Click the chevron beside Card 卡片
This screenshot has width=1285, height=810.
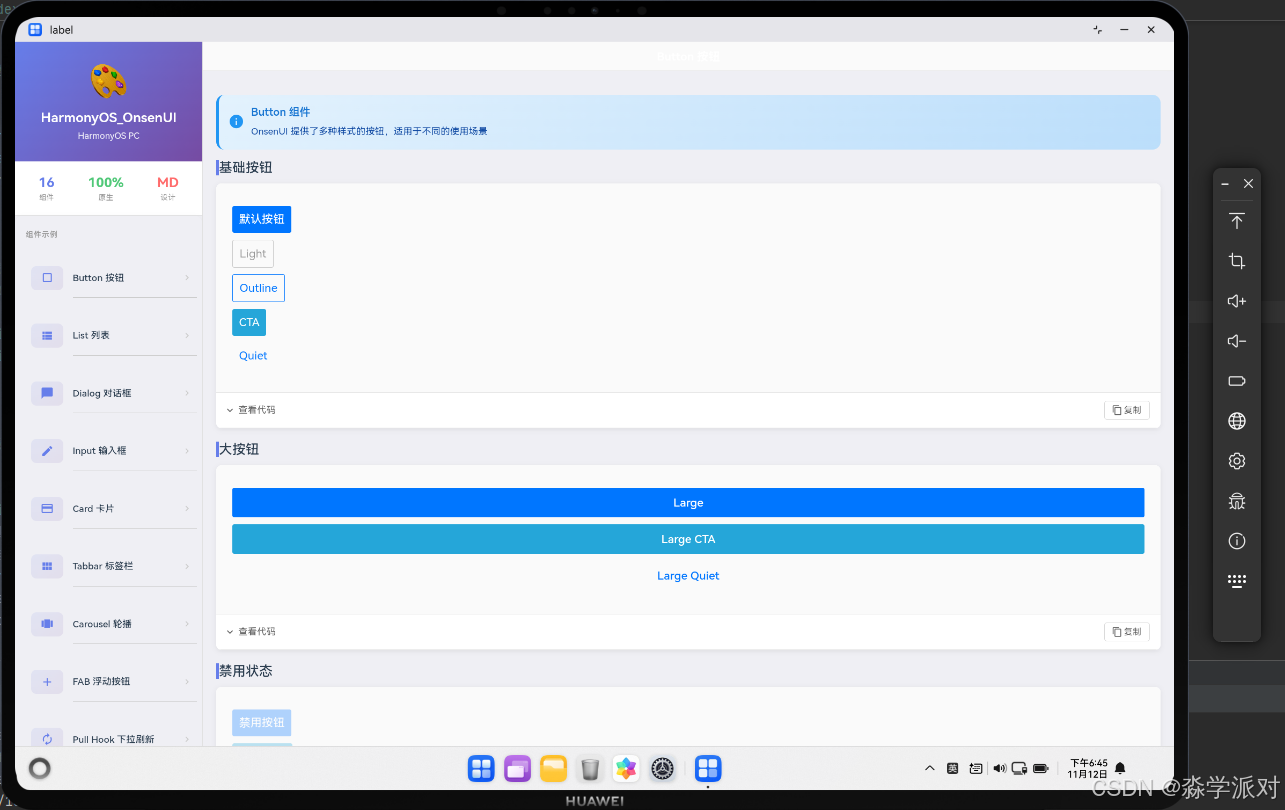click(187, 508)
